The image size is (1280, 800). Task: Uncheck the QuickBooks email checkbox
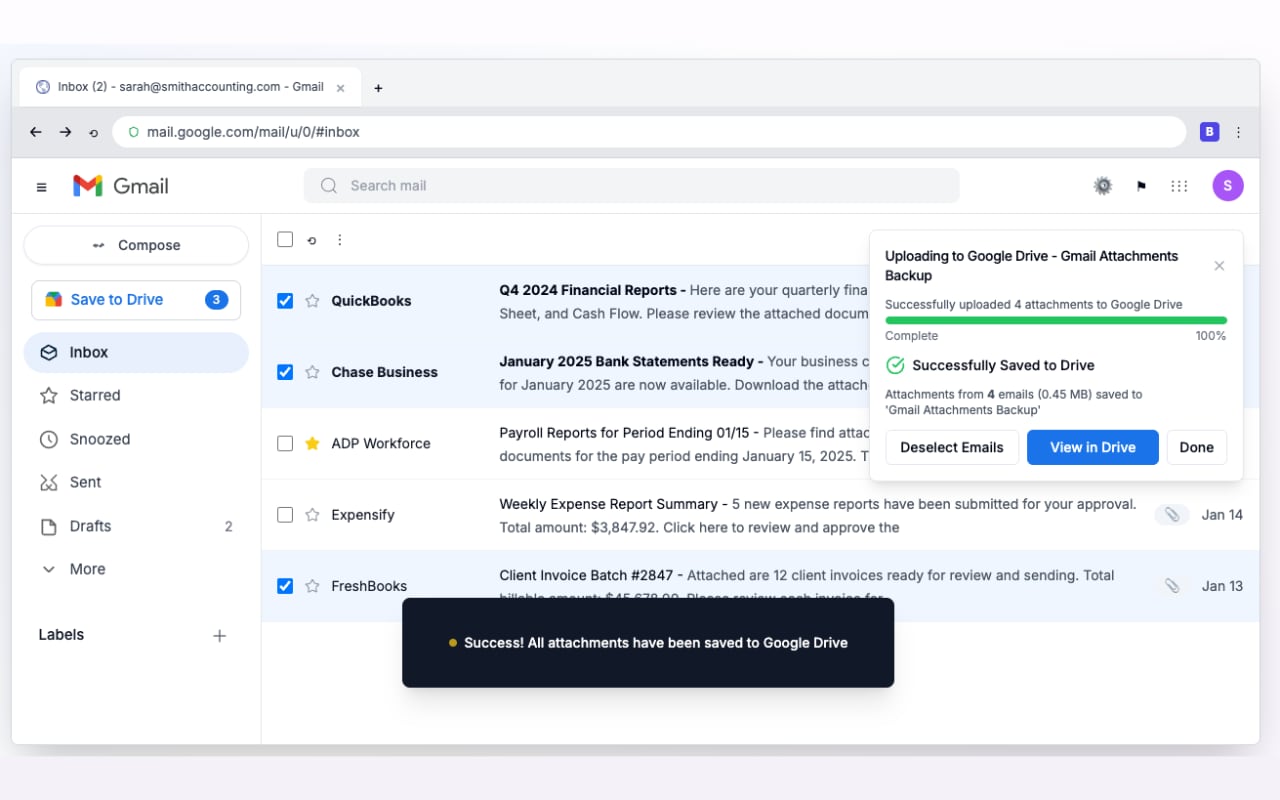(x=285, y=300)
